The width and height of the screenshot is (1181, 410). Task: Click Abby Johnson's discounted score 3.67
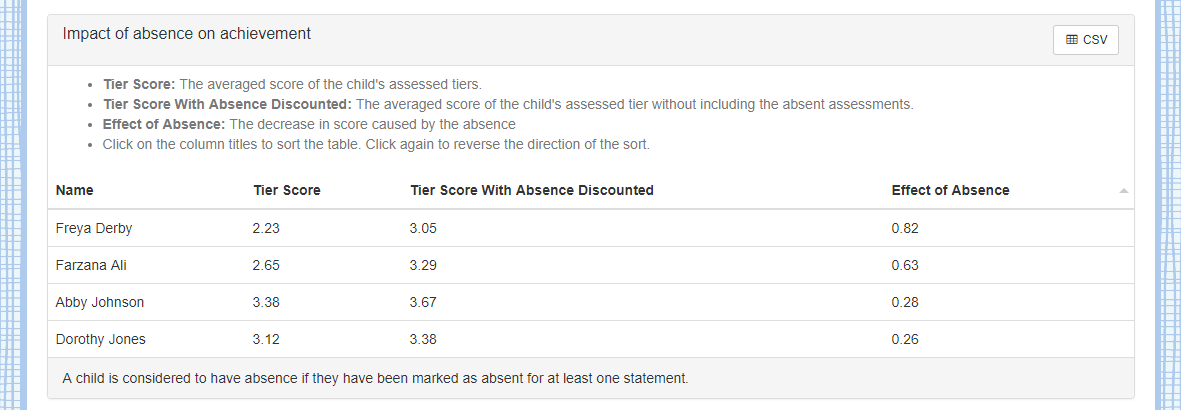[423, 302]
